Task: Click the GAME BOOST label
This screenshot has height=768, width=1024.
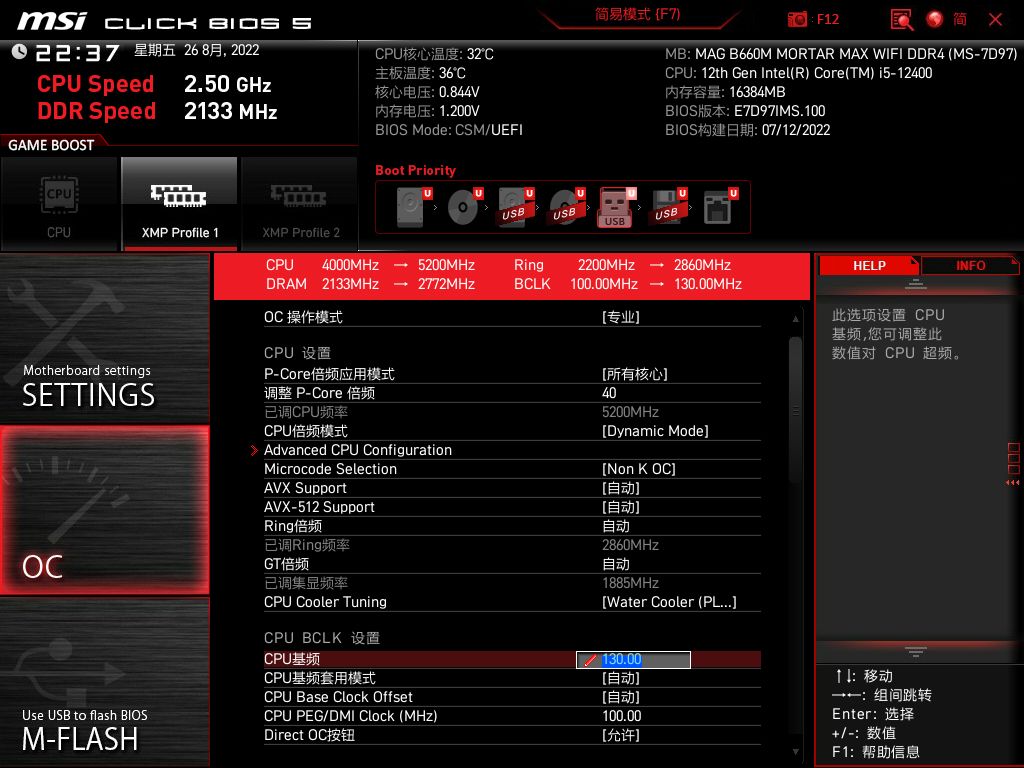Action: pyautogui.click(x=51, y=145)
